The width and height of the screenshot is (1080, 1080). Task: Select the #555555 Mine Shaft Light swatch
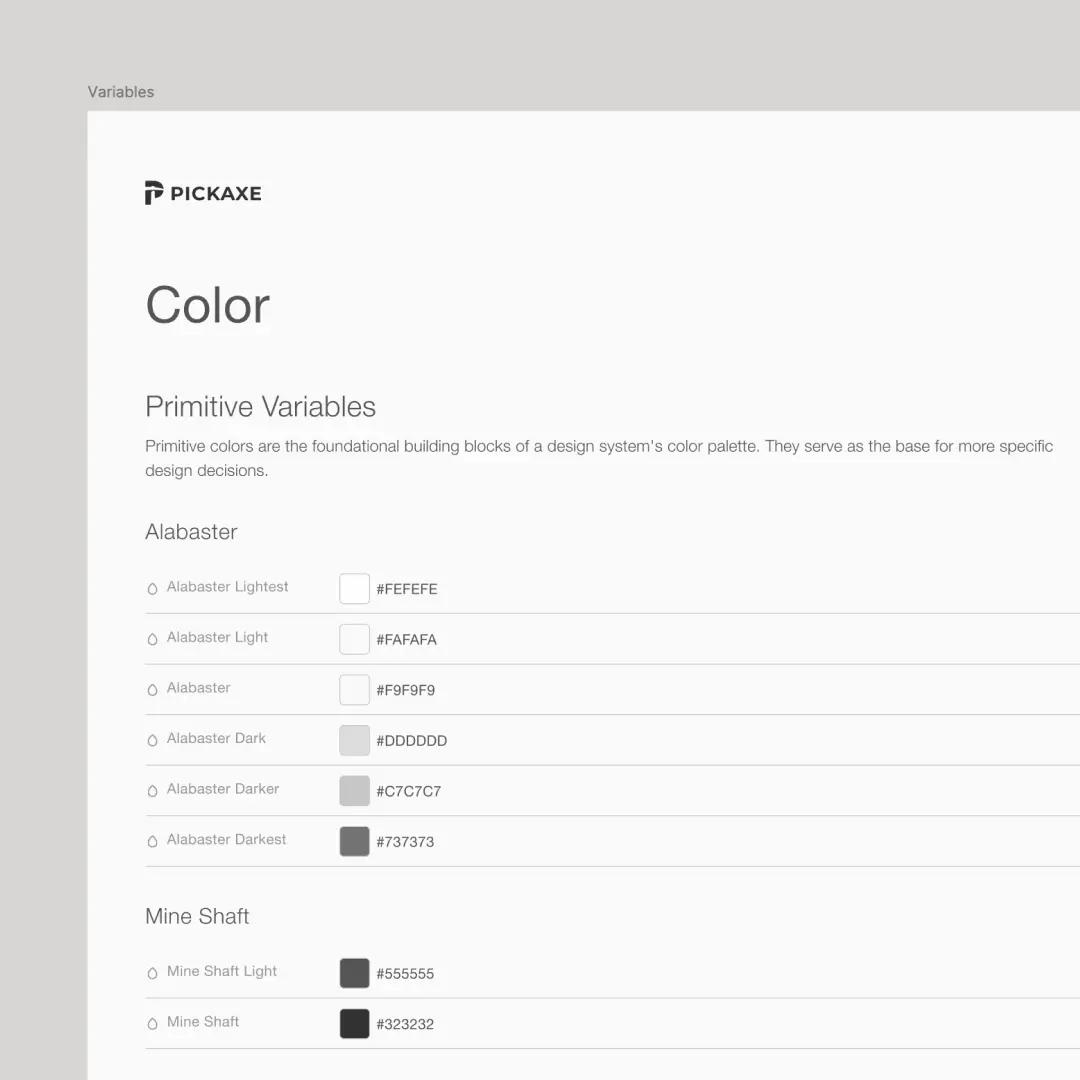355,973
